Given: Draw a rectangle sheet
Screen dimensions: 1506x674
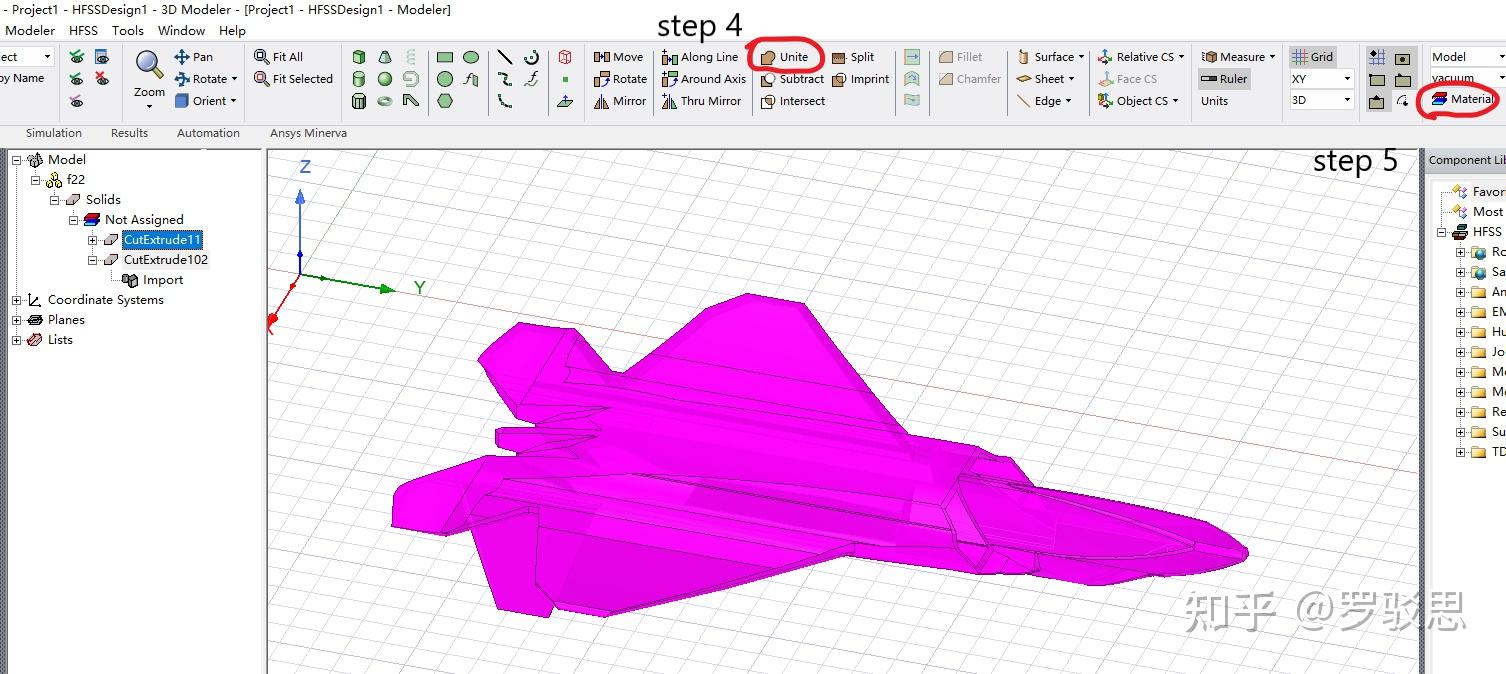Looking at the screenshot, I should (x=445, y=57).
